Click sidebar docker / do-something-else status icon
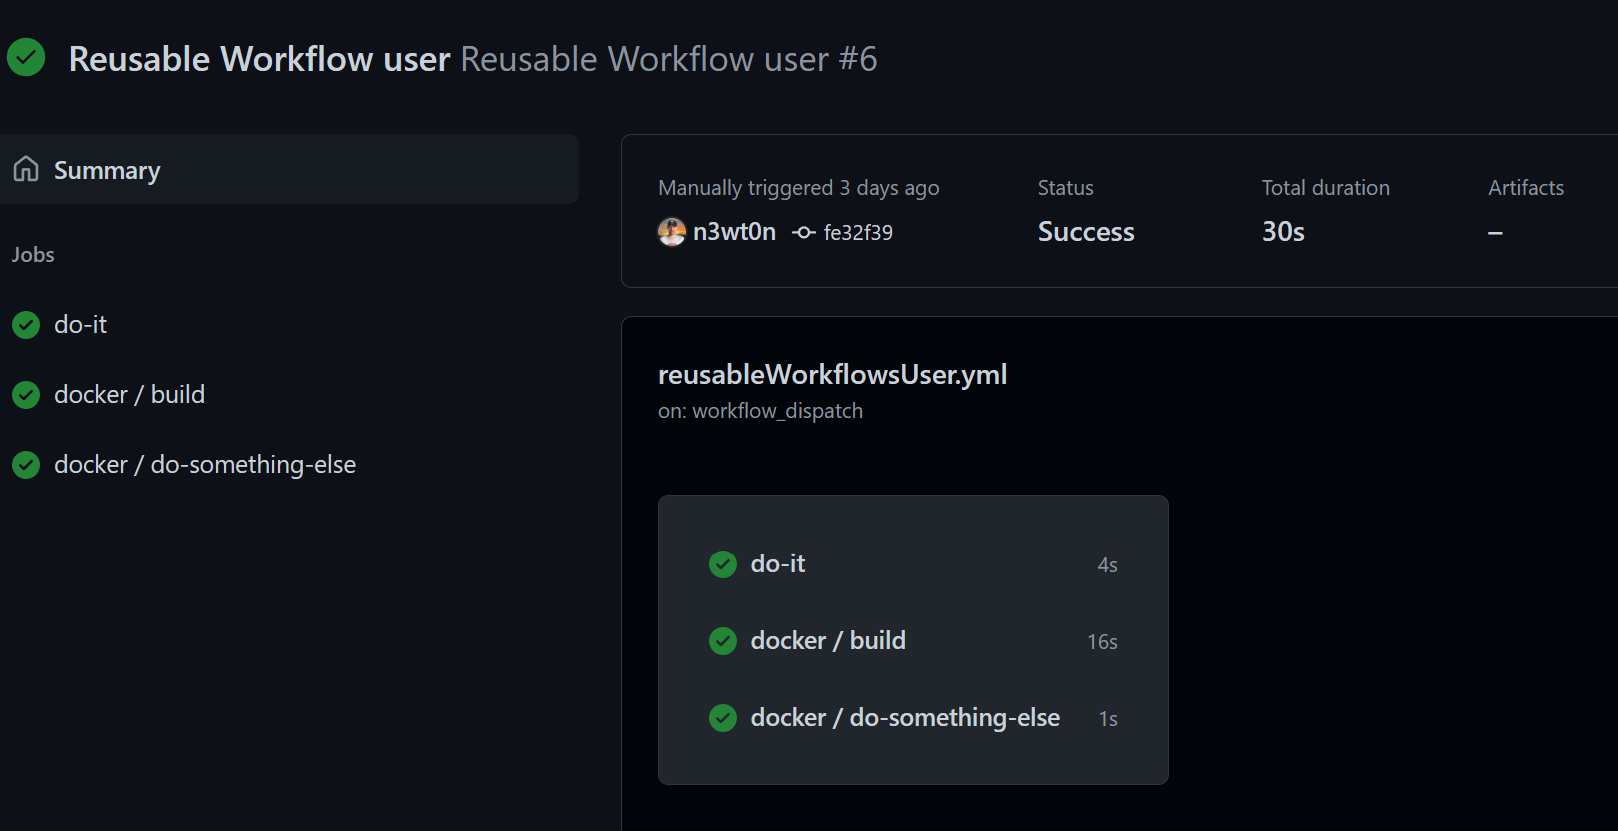 [26, 465]
